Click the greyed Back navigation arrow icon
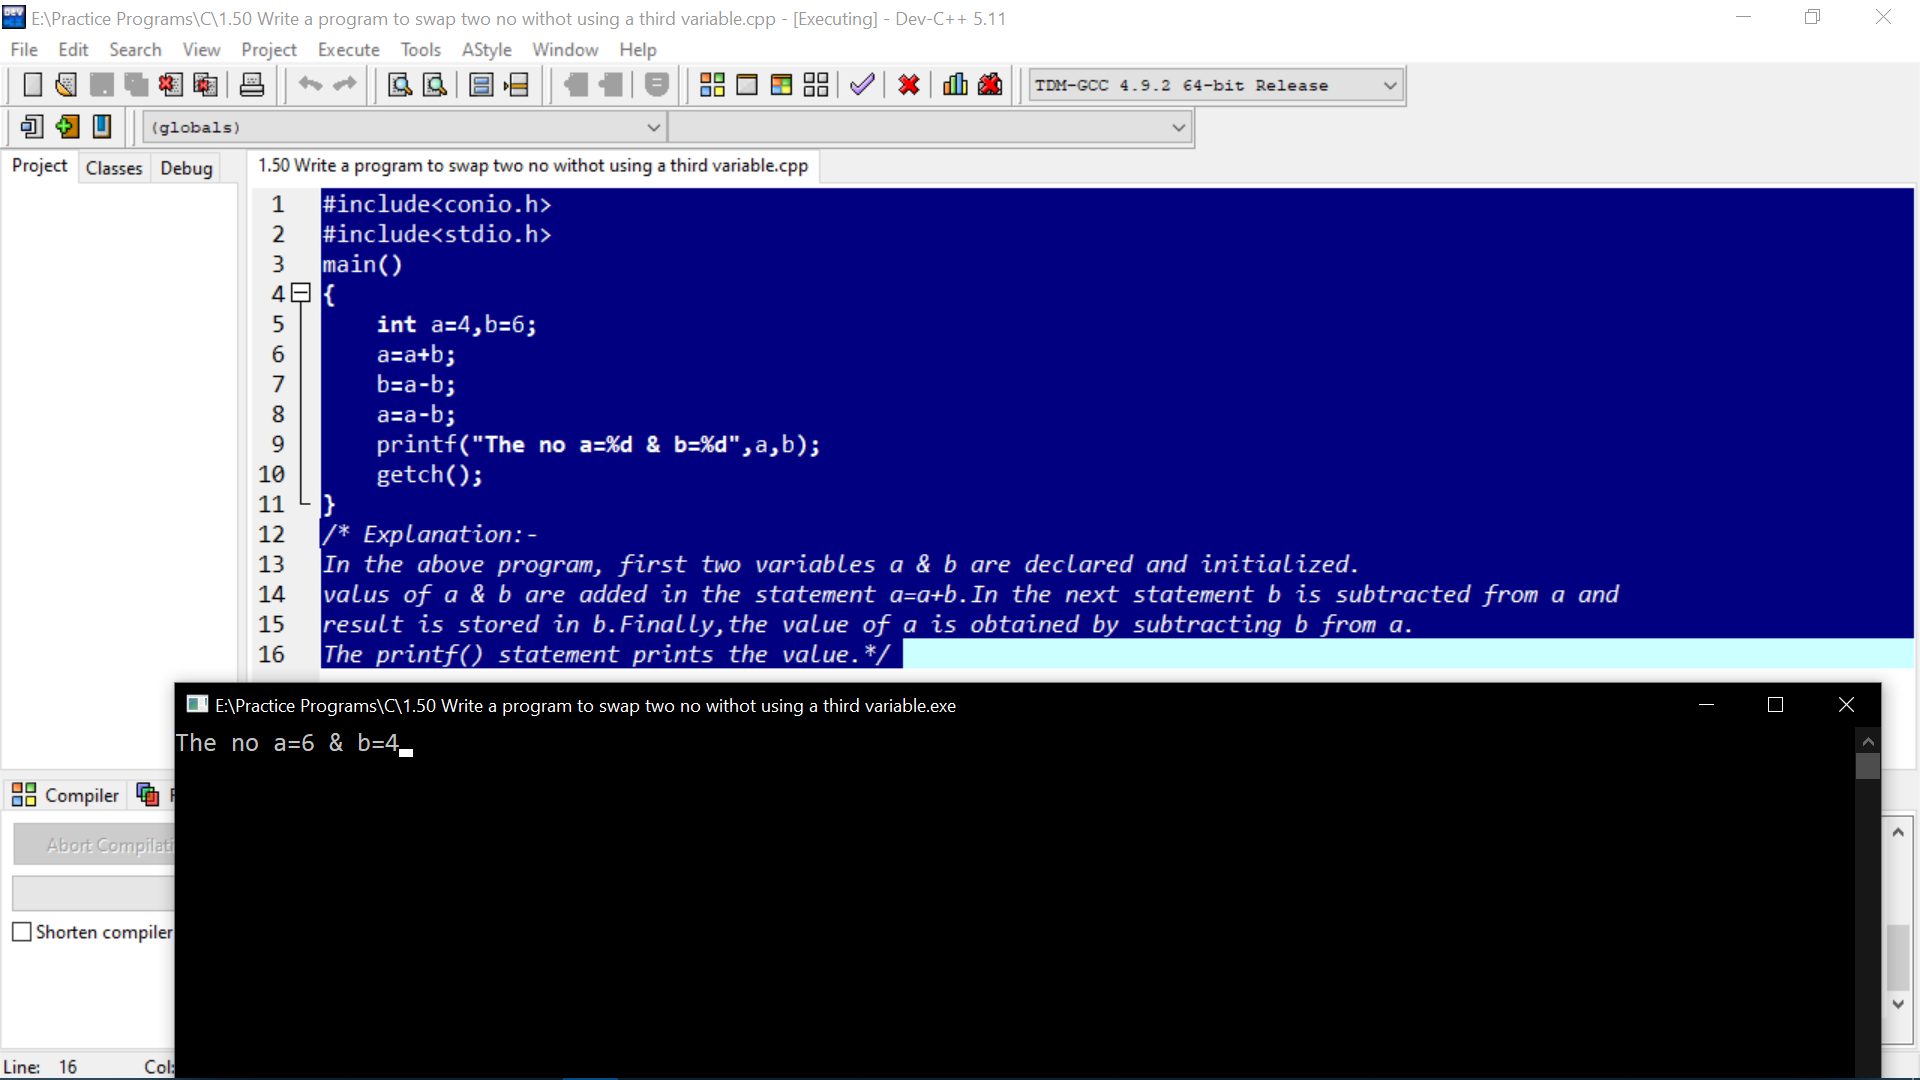The height and width of the screenshot is (1080, 1920). (x=575, y=85)
